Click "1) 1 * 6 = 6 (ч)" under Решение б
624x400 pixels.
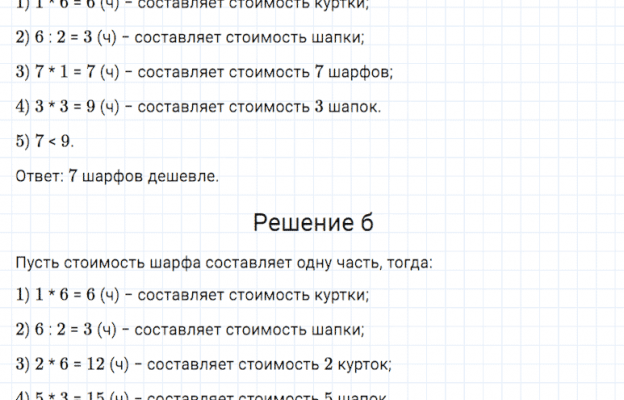(71, 295)
